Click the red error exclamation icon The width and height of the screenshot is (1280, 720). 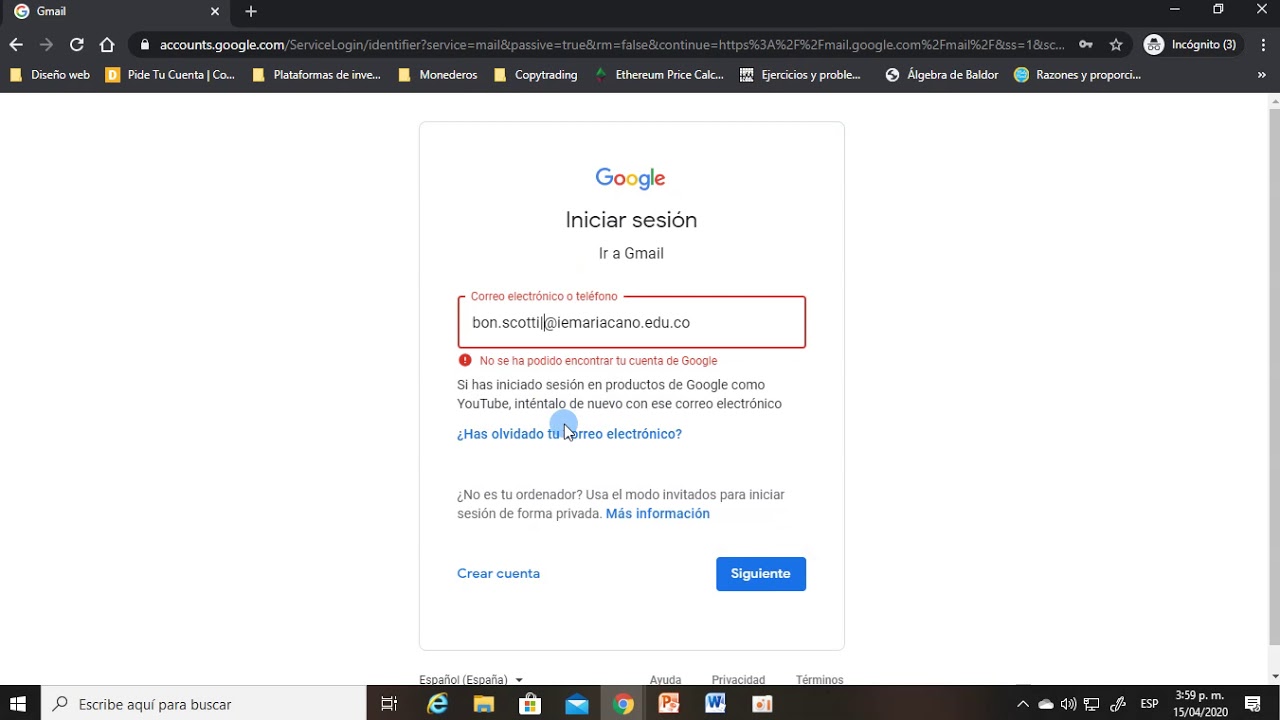coord(465,361)
